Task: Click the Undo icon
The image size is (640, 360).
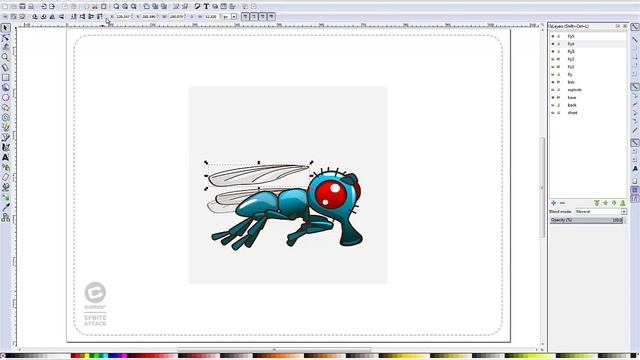Action: 44,7
